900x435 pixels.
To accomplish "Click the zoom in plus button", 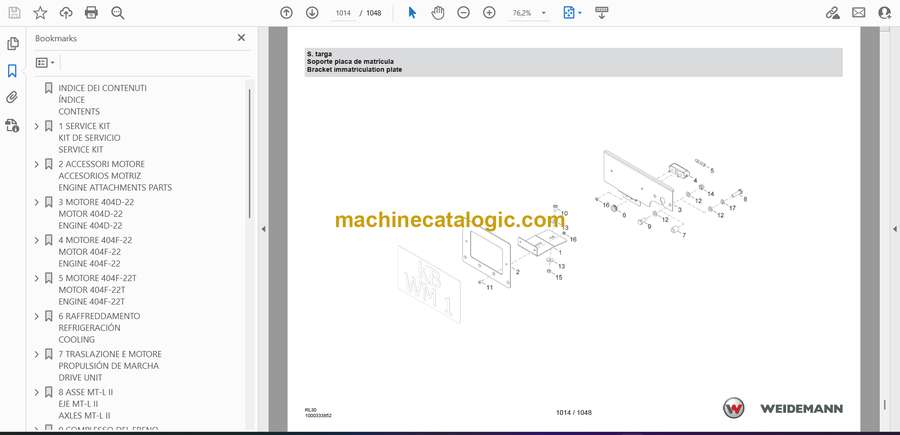I will 489,12.
